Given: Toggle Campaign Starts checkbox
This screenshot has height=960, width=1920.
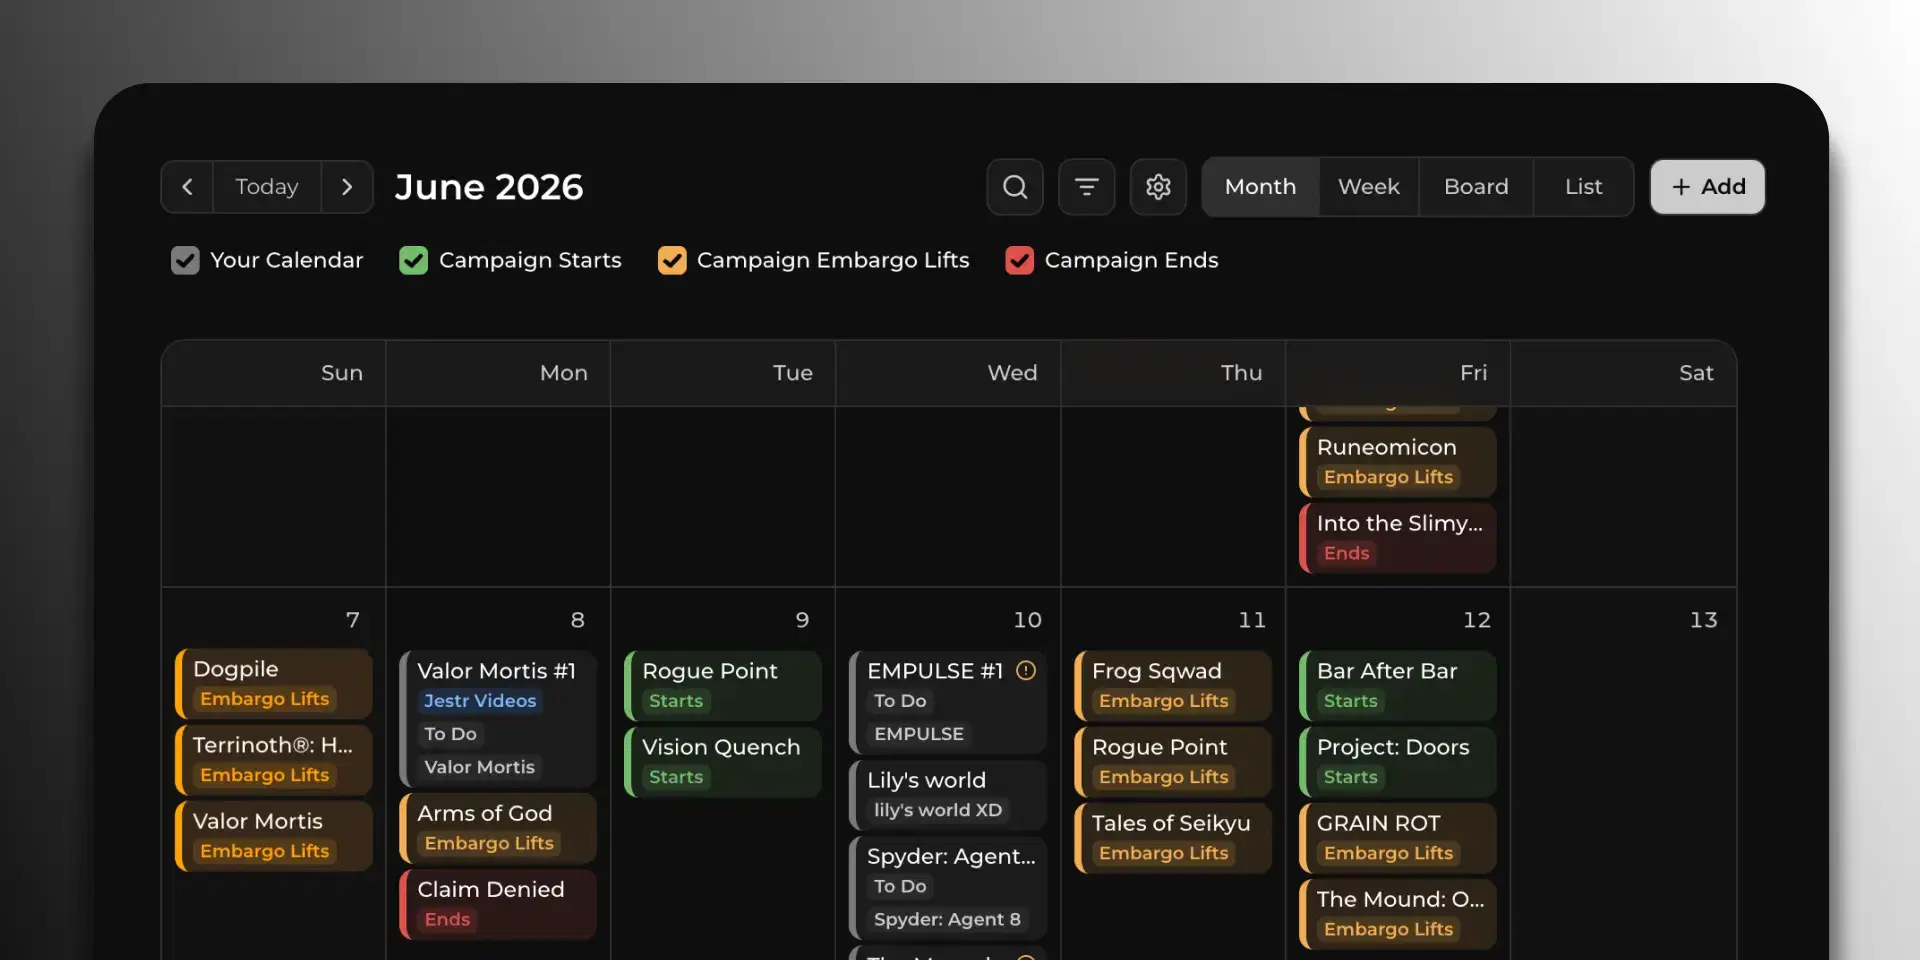Looking at the screenshot, I should pyautogui.click(x=413, y=260).
